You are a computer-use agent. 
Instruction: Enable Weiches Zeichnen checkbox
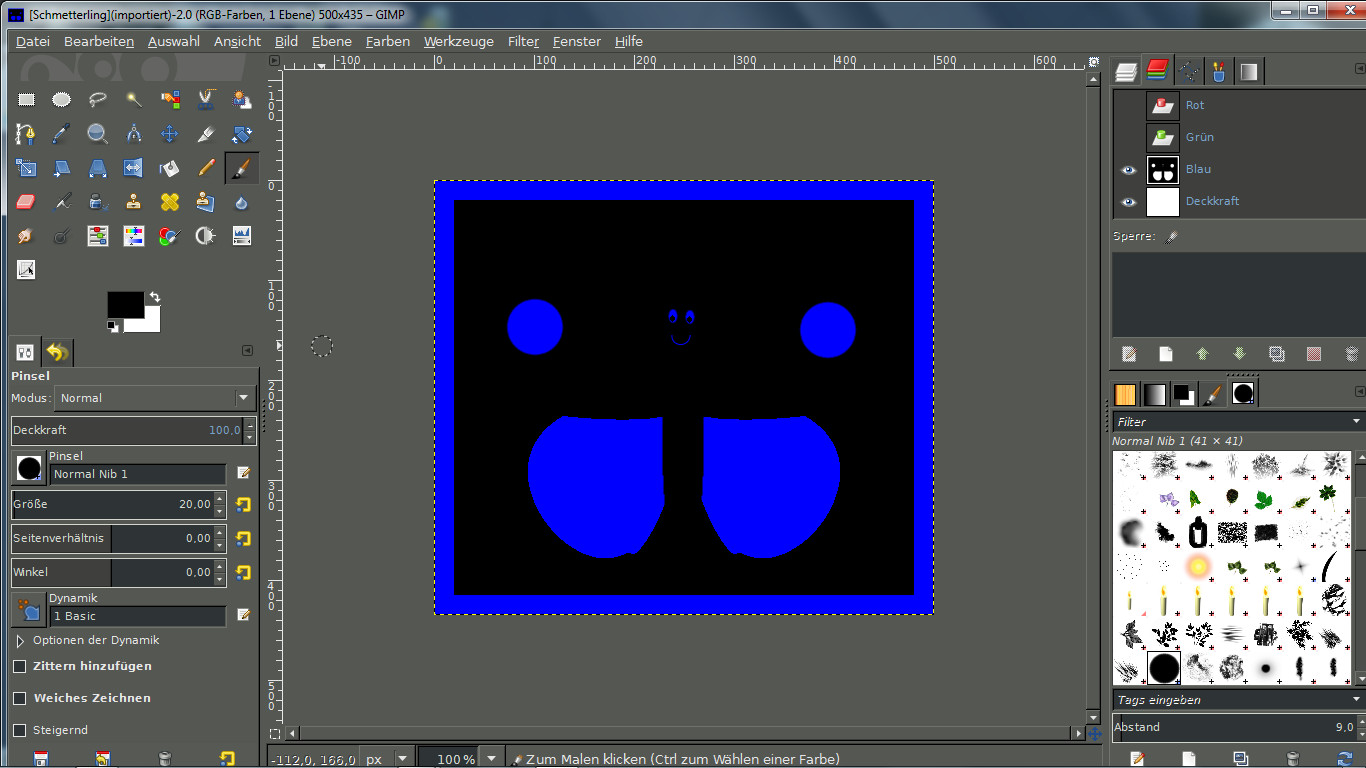coord(19,698)
